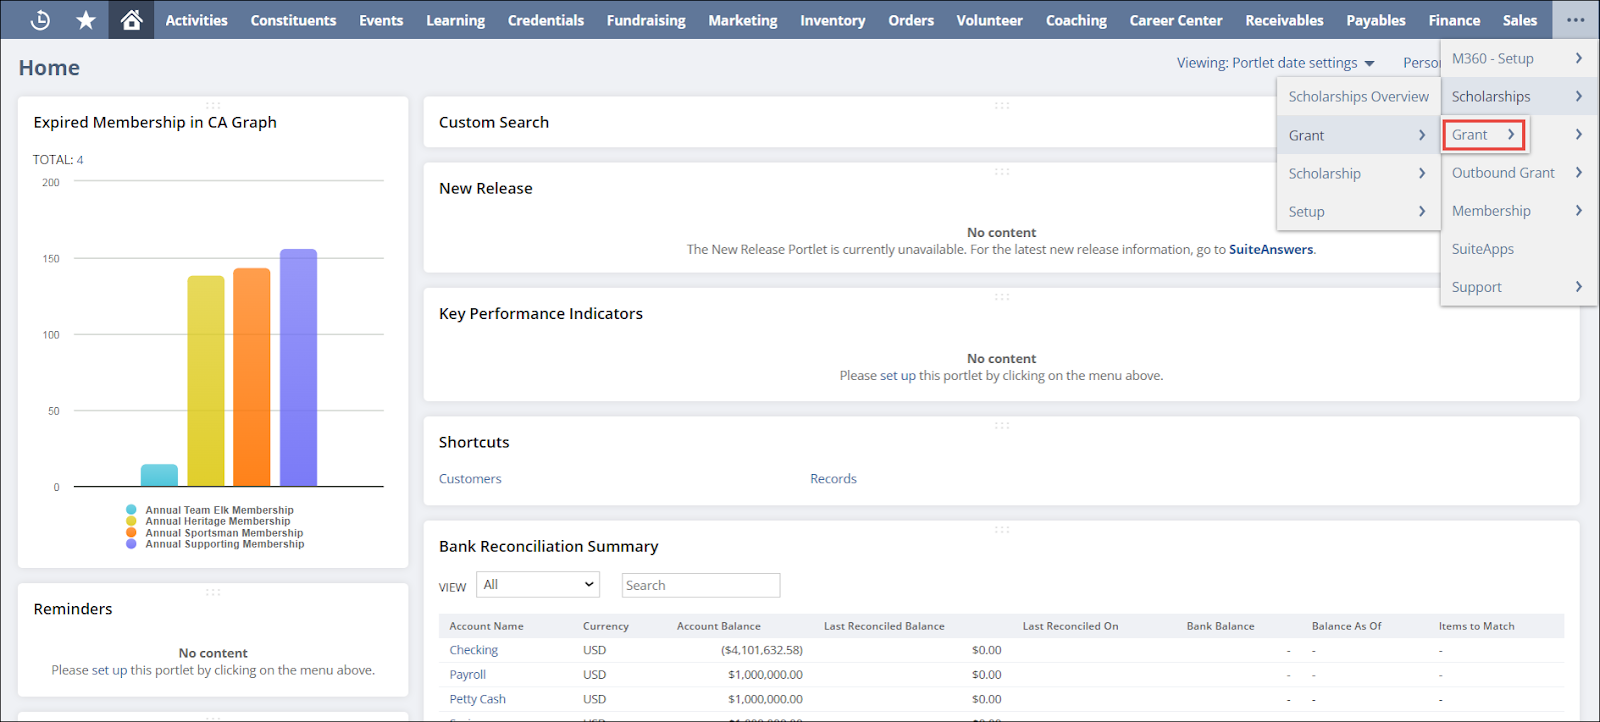Image resolution: width=1600 pixels, height=722 pixels.
Task: Click the bank reconciliation Search field
Action: (700, 585)
